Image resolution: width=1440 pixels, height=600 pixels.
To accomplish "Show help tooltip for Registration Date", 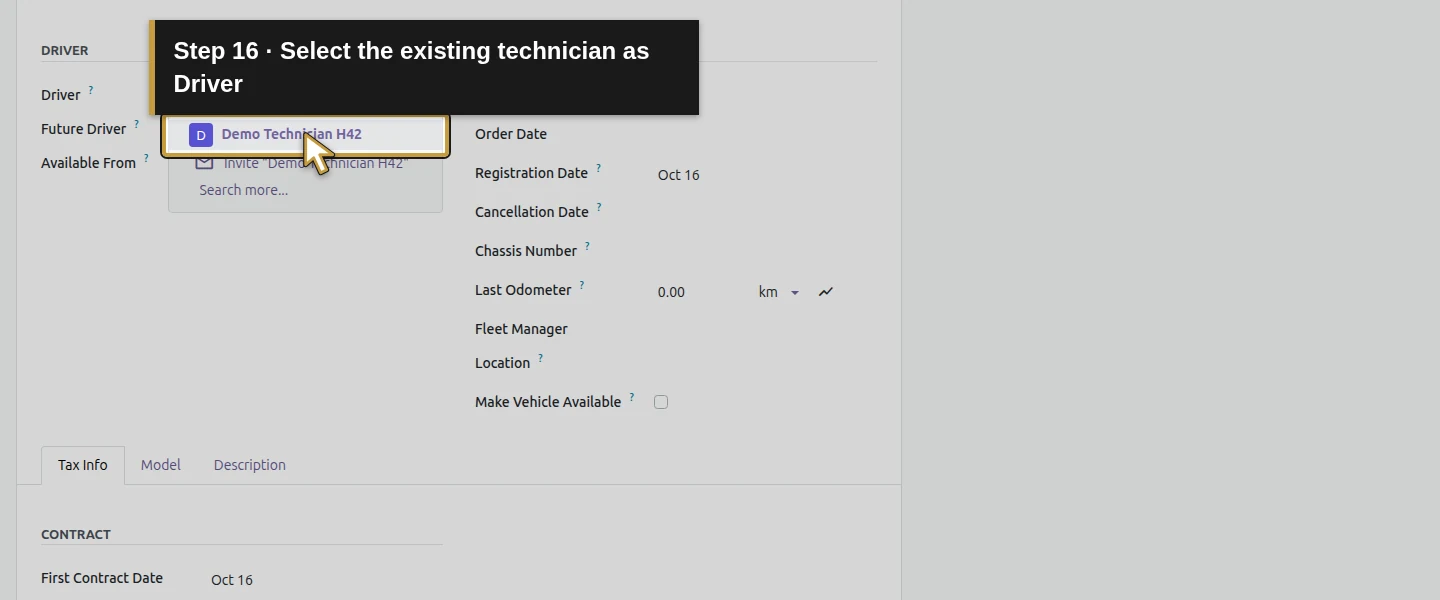I will (x=598, y=167).
